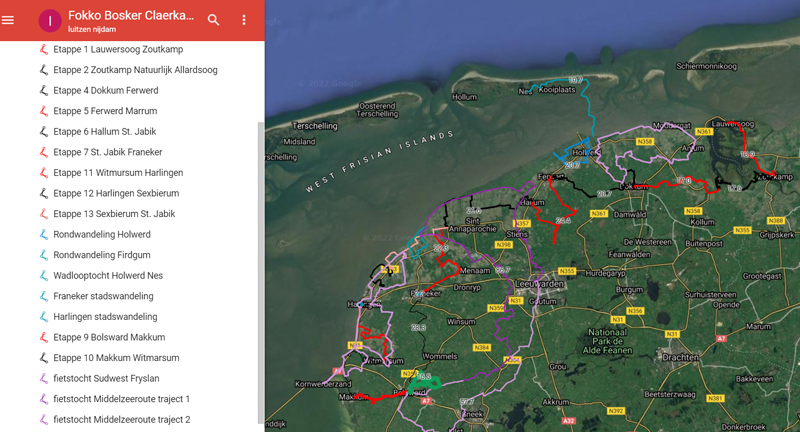Select Etappe 4 Dokkum Ferwerd
Image resolution: width=800 pixels, height=432 pixels.
[x=106, y=90]
